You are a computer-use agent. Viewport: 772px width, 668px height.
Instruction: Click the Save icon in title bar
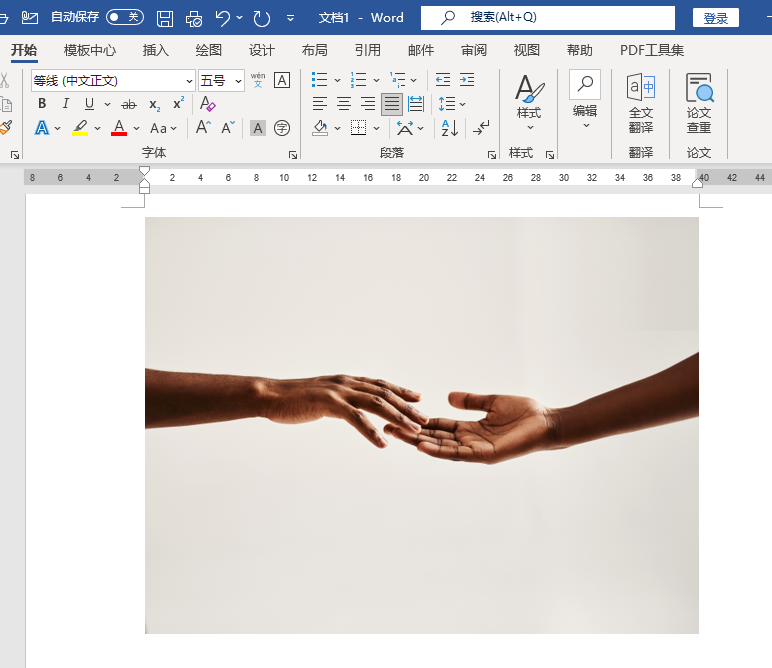pos(165,19)
